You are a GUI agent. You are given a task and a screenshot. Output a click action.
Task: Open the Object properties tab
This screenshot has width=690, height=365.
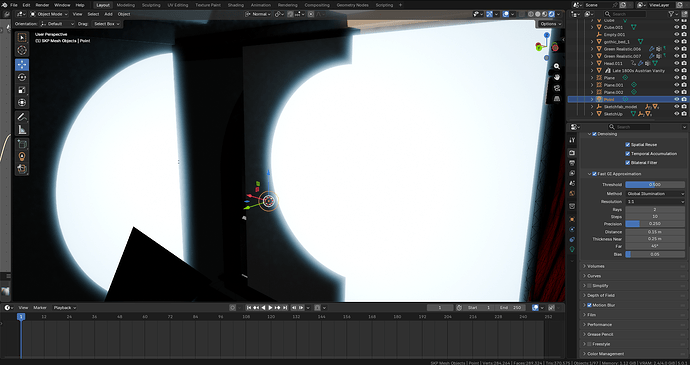click(572, 219)
